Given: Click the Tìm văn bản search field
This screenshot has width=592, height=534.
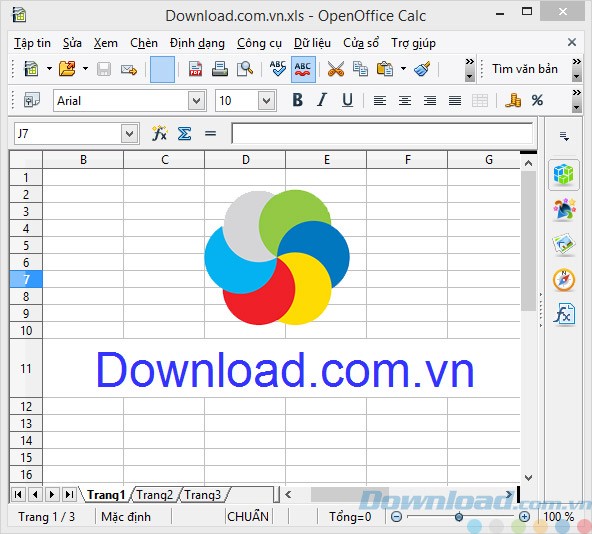Looking at the screenshot, I should (x=525, y=69).
